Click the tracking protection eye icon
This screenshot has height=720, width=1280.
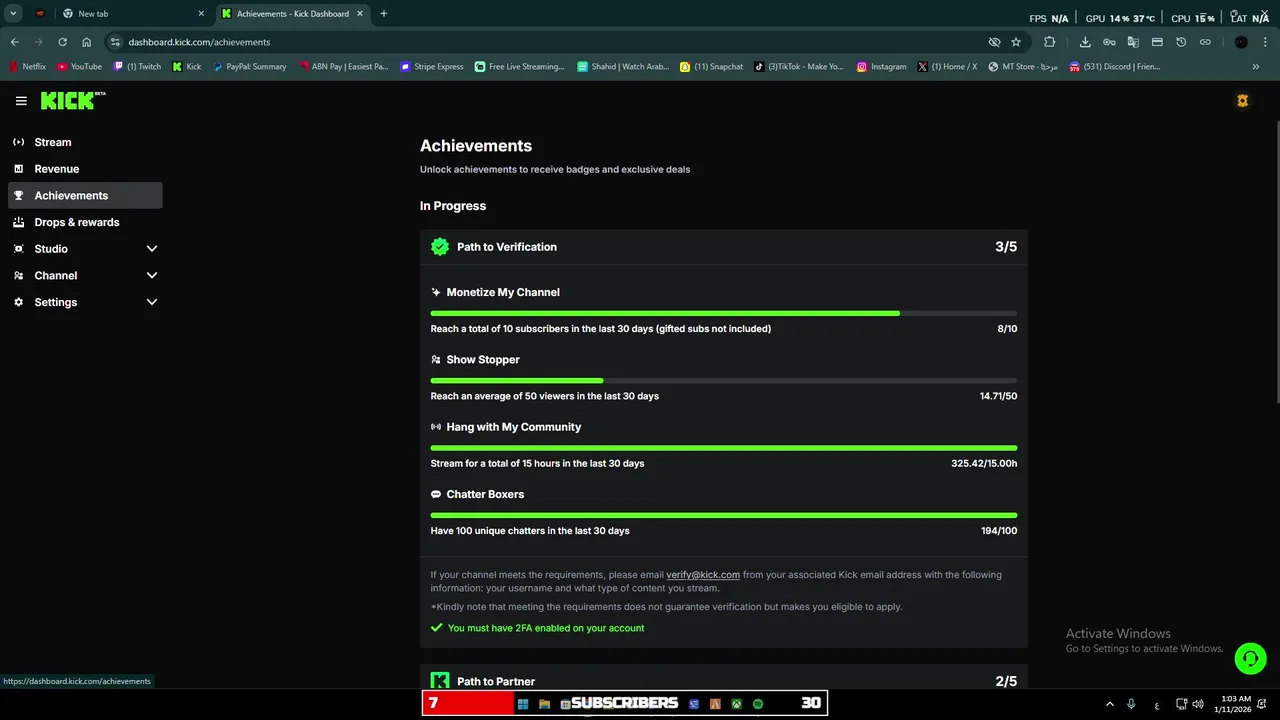[994, 42]
